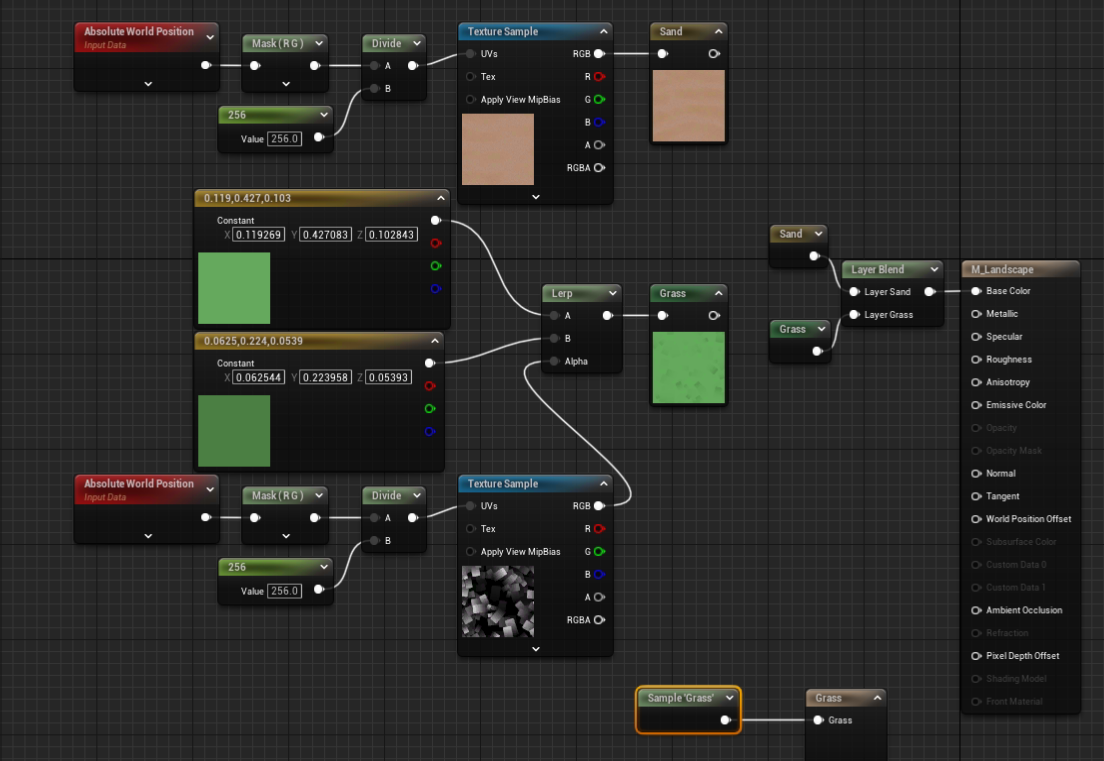Click the dark green color swatch
1104x761 pixels.
[234, 431]
